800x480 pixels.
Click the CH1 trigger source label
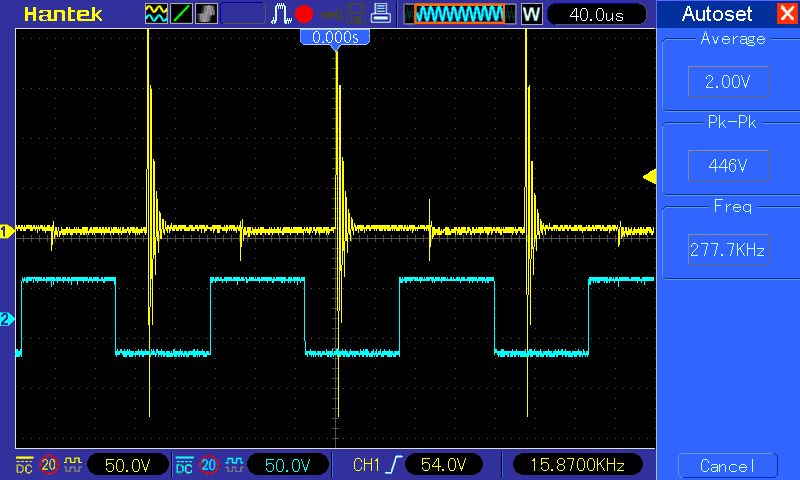[366, 465]
